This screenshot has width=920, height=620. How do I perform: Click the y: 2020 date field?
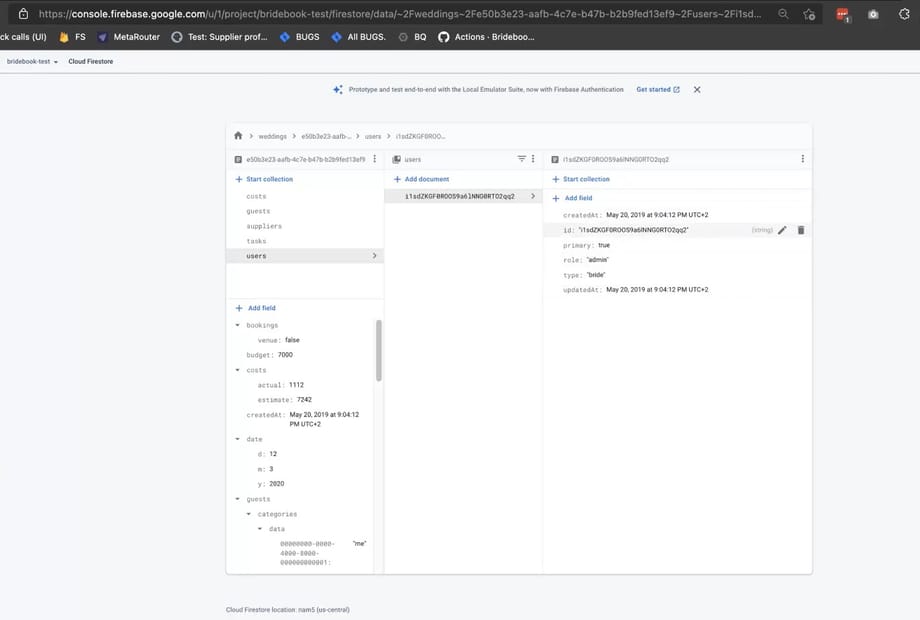(x=271, y=484)
